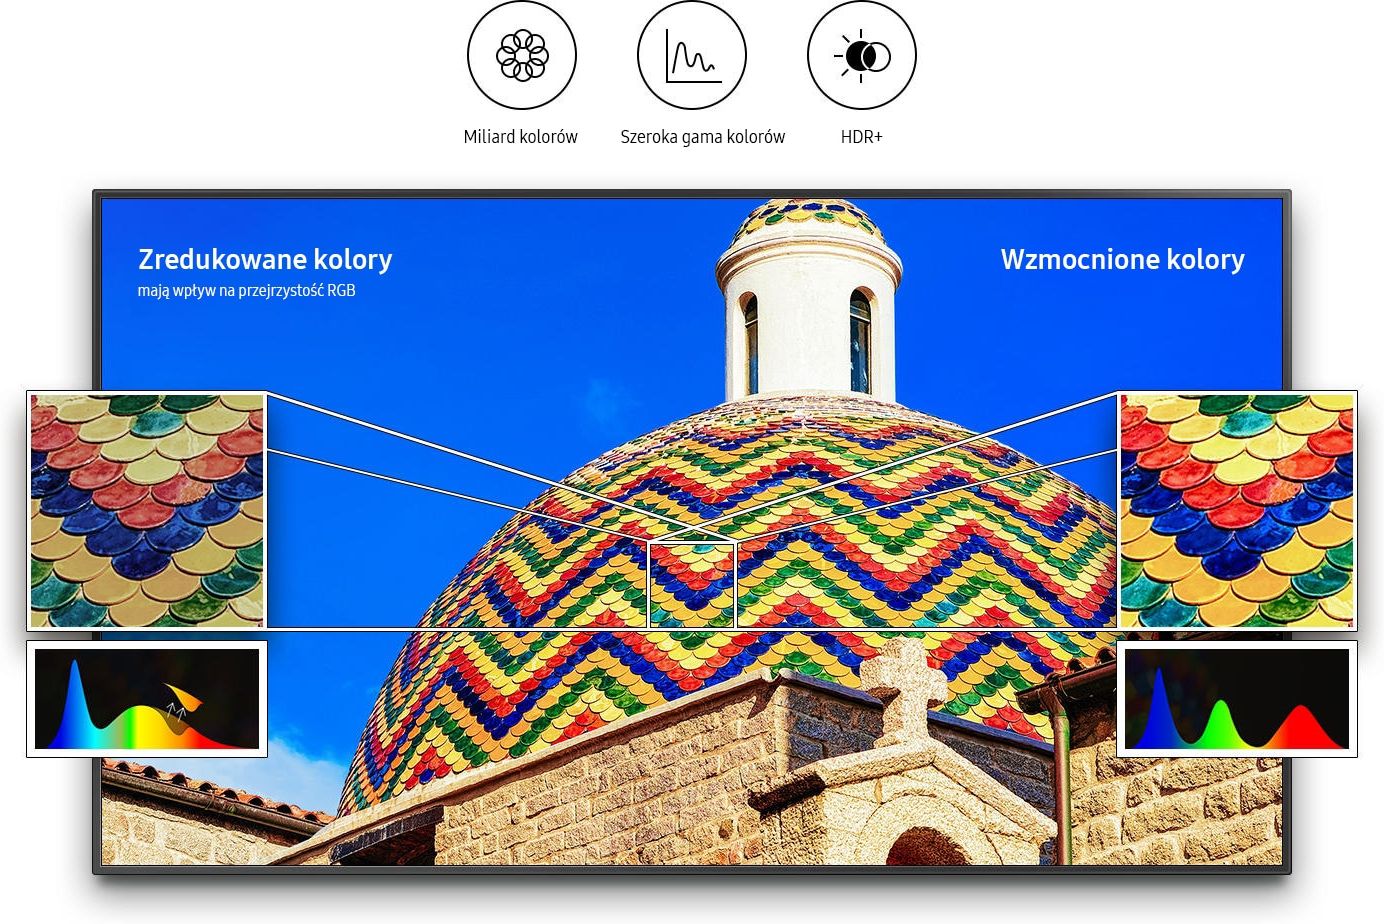Click the red peak in right spectrum

[x=1300, y=726]
